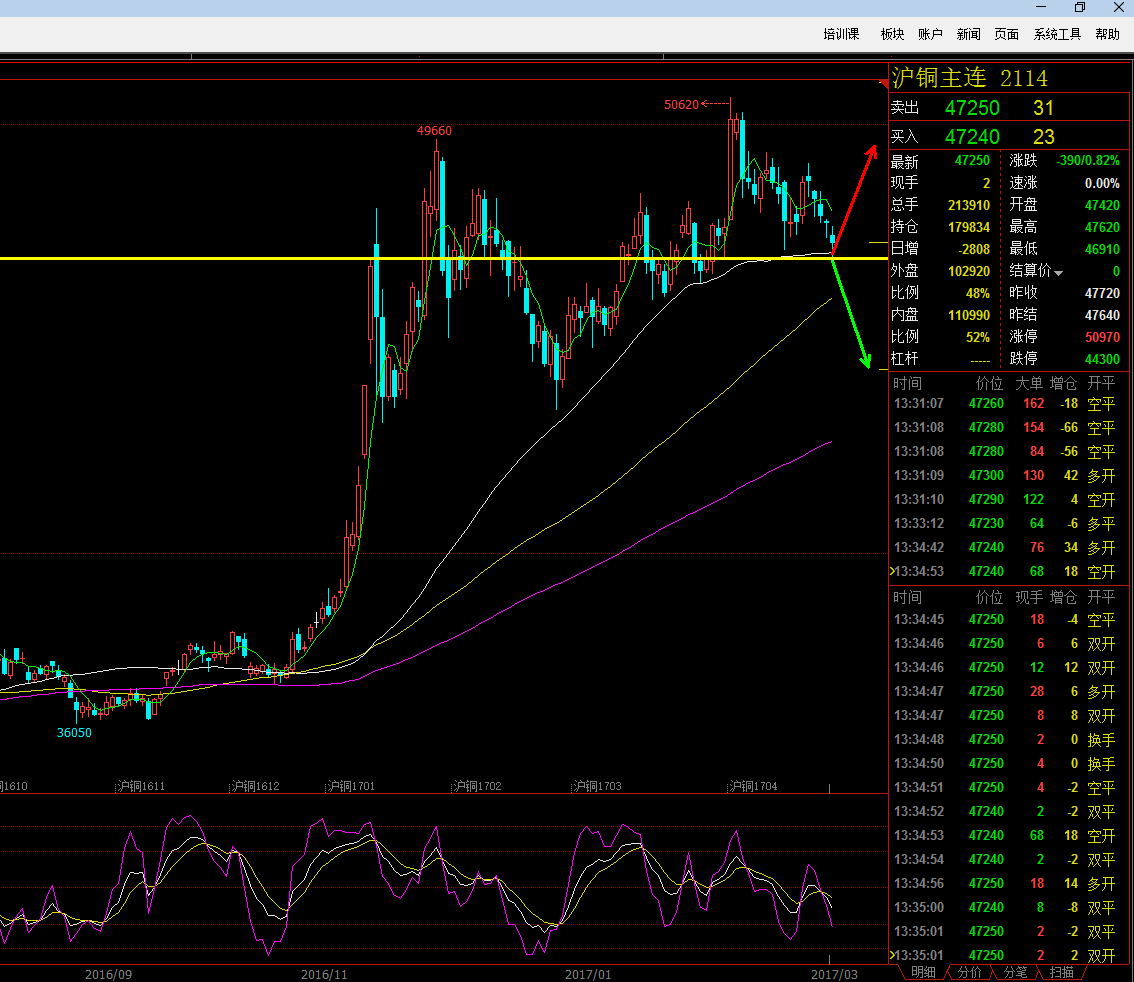Open the 系统工具 menu
1134x982 pixels.
(x=1057, y=34)
